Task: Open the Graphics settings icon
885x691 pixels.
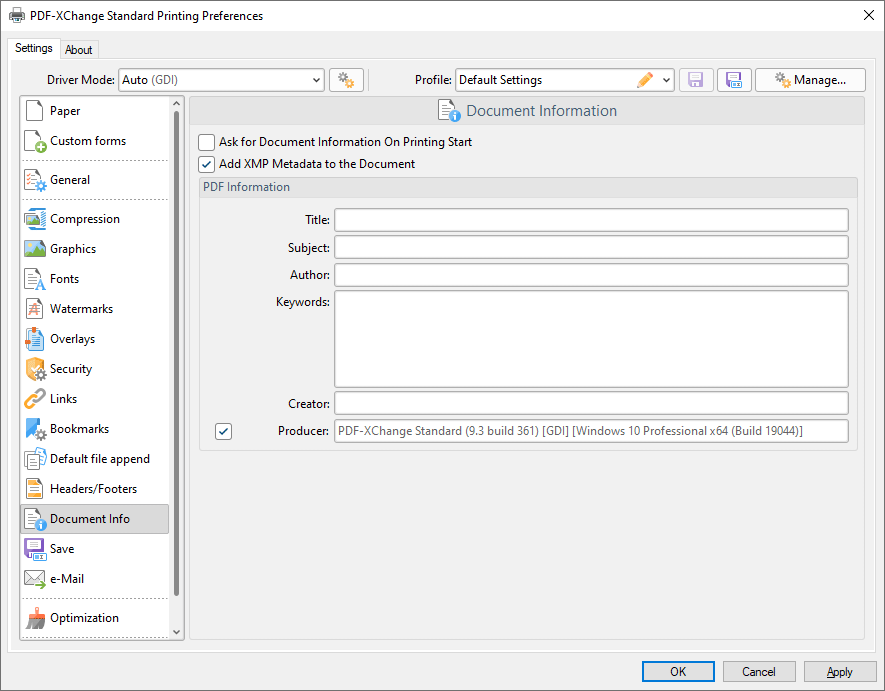Action: click(x=35, y=249)
